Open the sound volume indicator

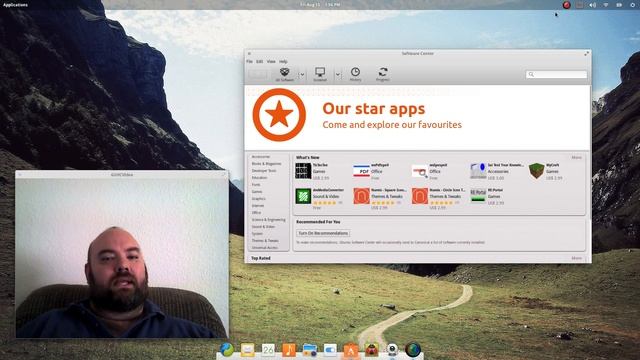coord(593,5)
